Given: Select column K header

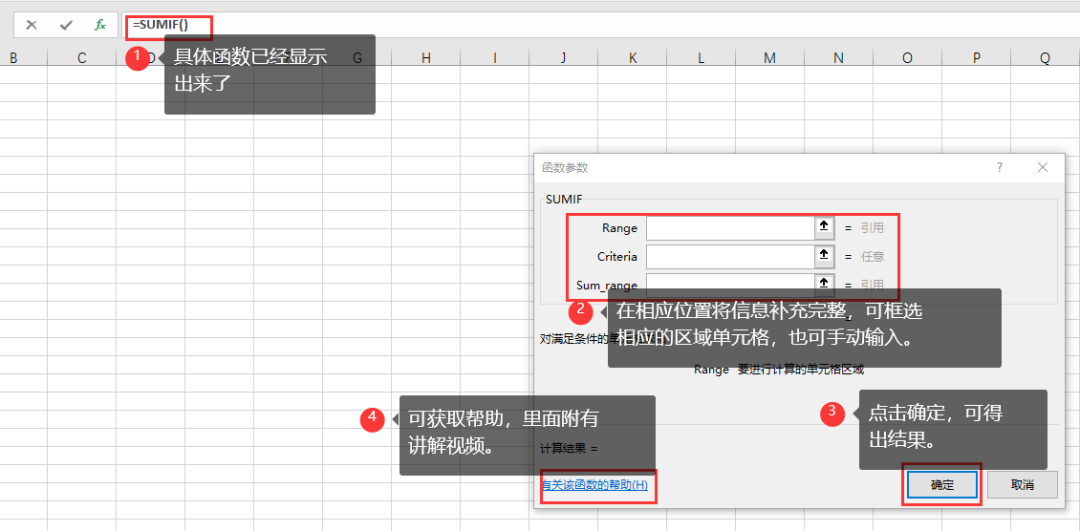Looking at the screenshot, I should [x=632, y=59].
